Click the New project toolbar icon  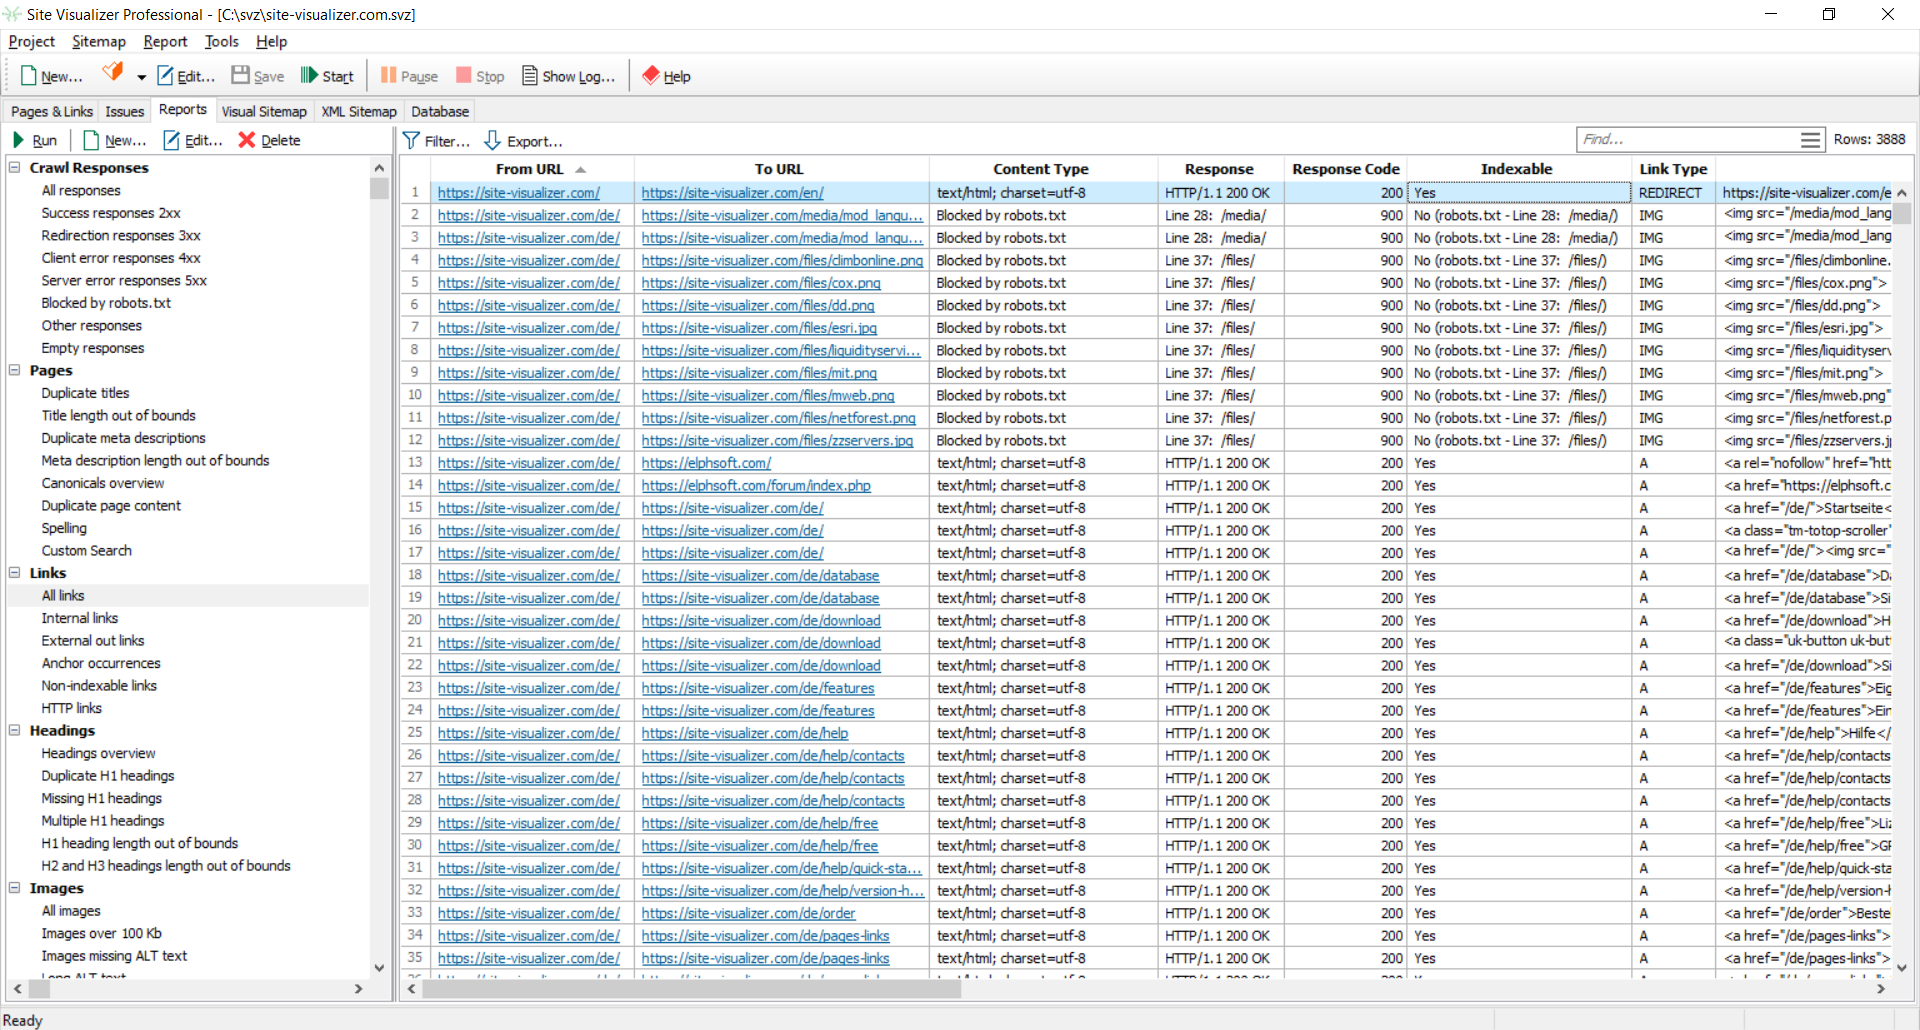30,76
